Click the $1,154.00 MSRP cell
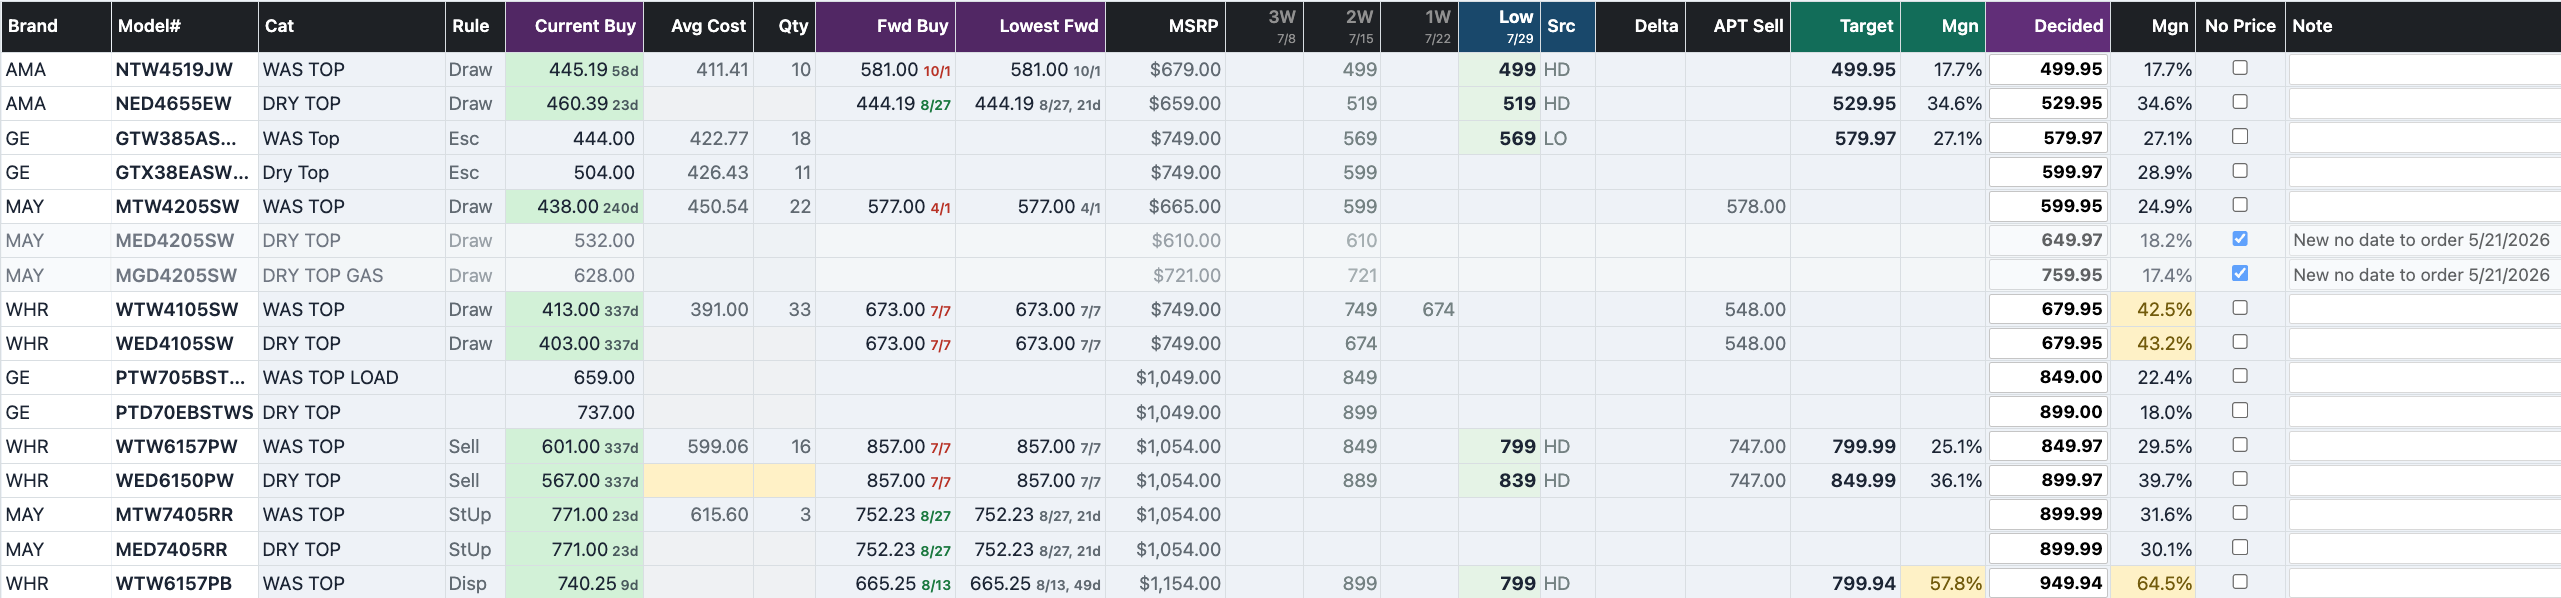This screenshot has height=598, width=2561. (1165, 583)
